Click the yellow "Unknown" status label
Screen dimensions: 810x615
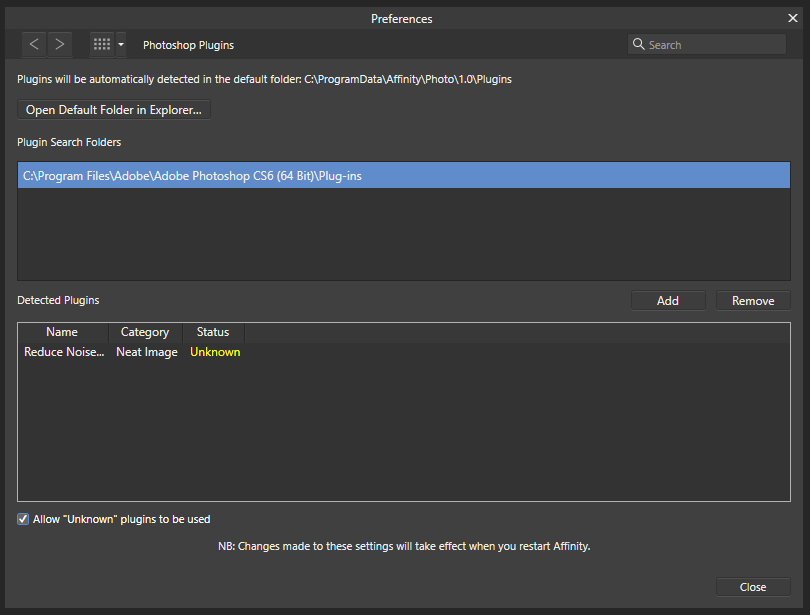(214, 352)
